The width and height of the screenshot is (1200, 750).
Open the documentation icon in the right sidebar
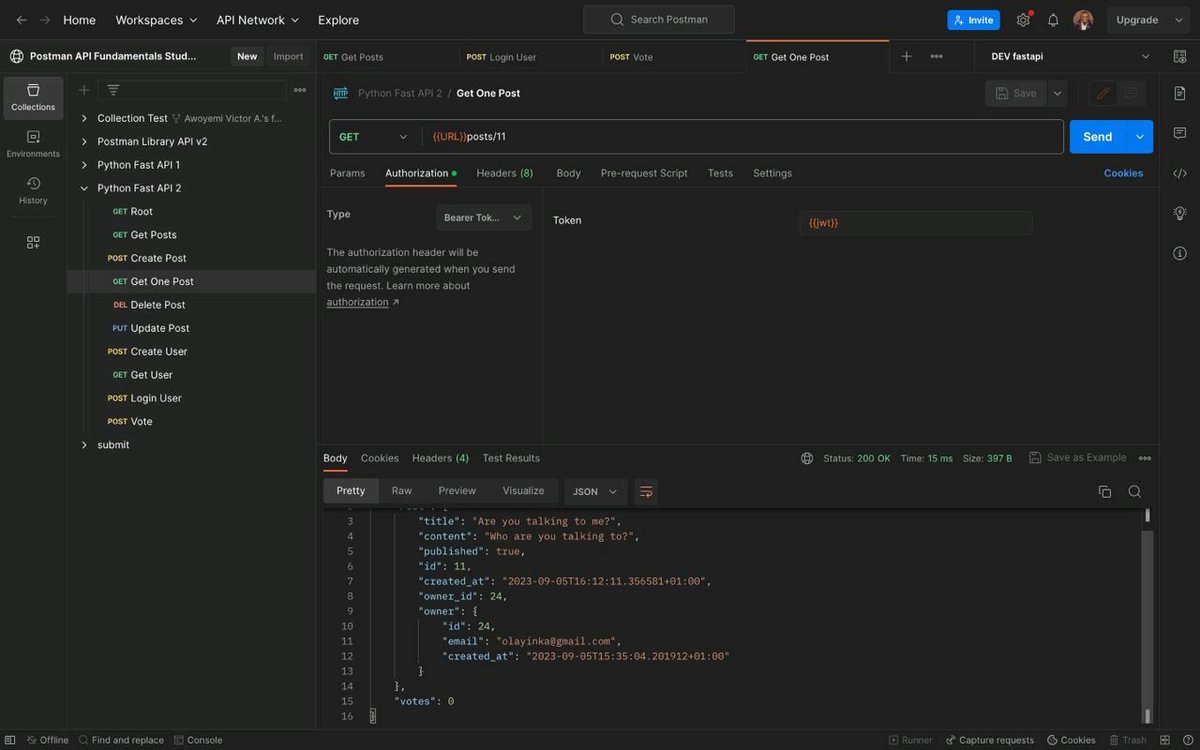[x=1180, y=92]
